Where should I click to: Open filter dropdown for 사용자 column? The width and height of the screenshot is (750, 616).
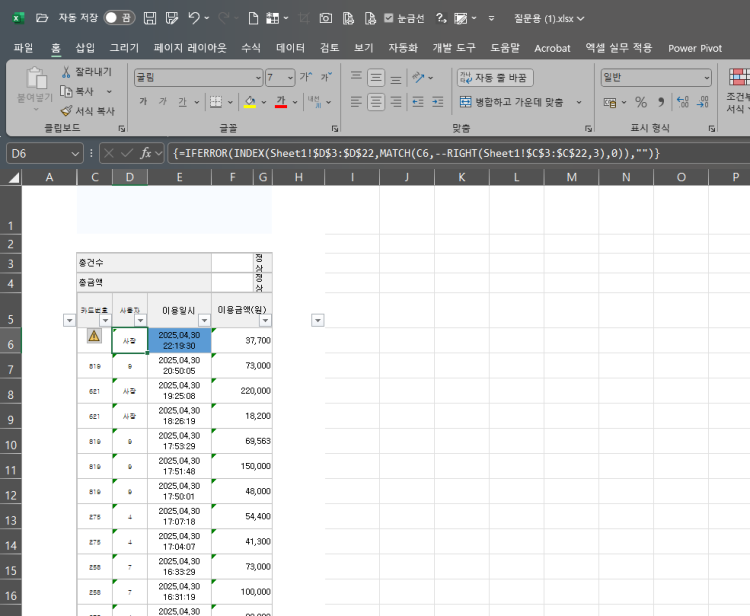tap(141, 320)
